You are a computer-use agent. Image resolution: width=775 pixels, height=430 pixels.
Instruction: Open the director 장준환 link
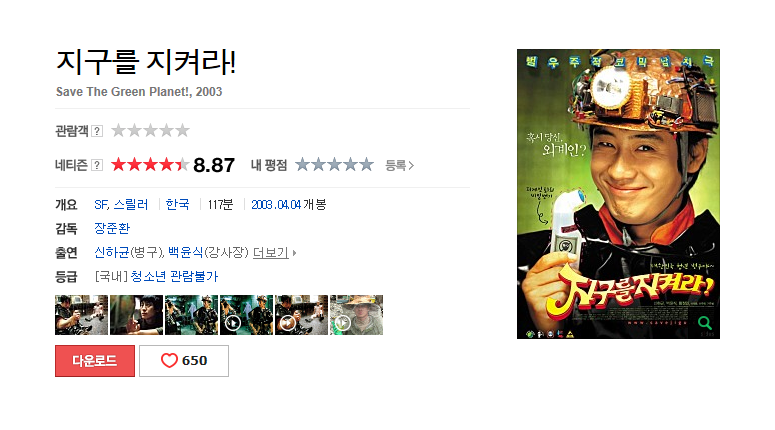coord(112,228)
